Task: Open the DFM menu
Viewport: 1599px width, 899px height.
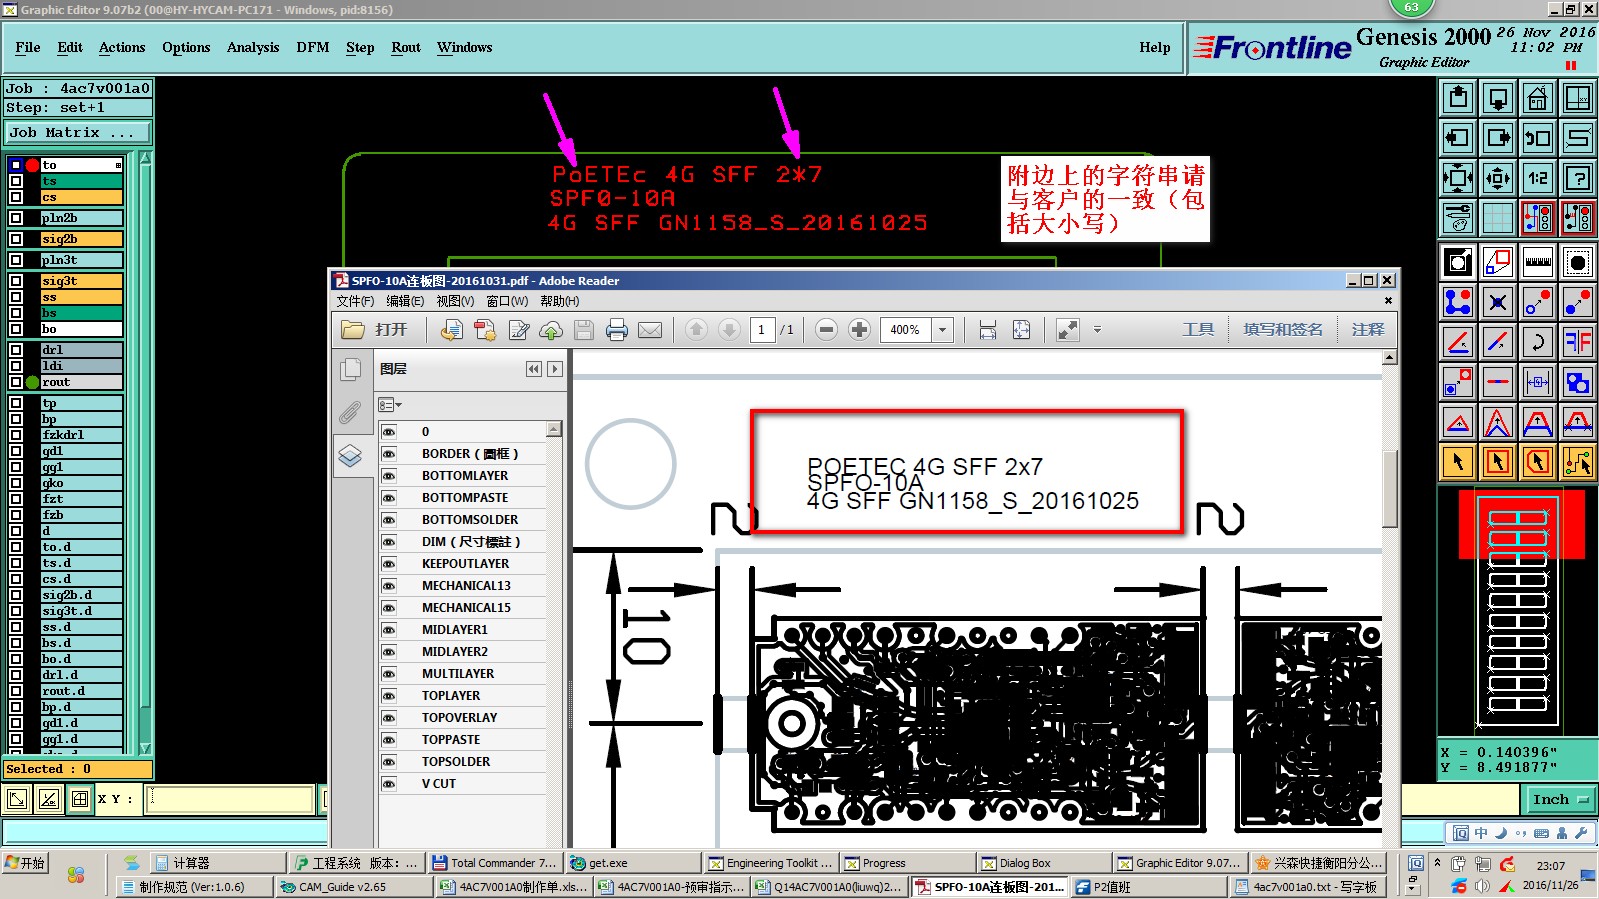Action: point(313,47)
